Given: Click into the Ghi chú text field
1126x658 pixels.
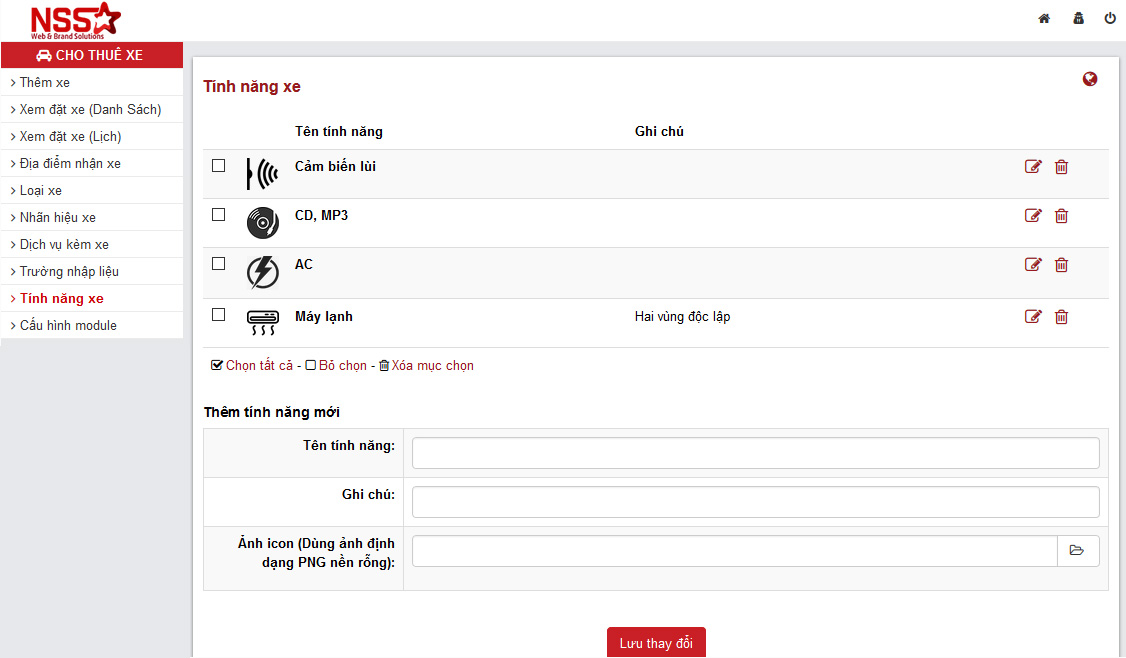Looking at the screenshot, I should [755, 502].
